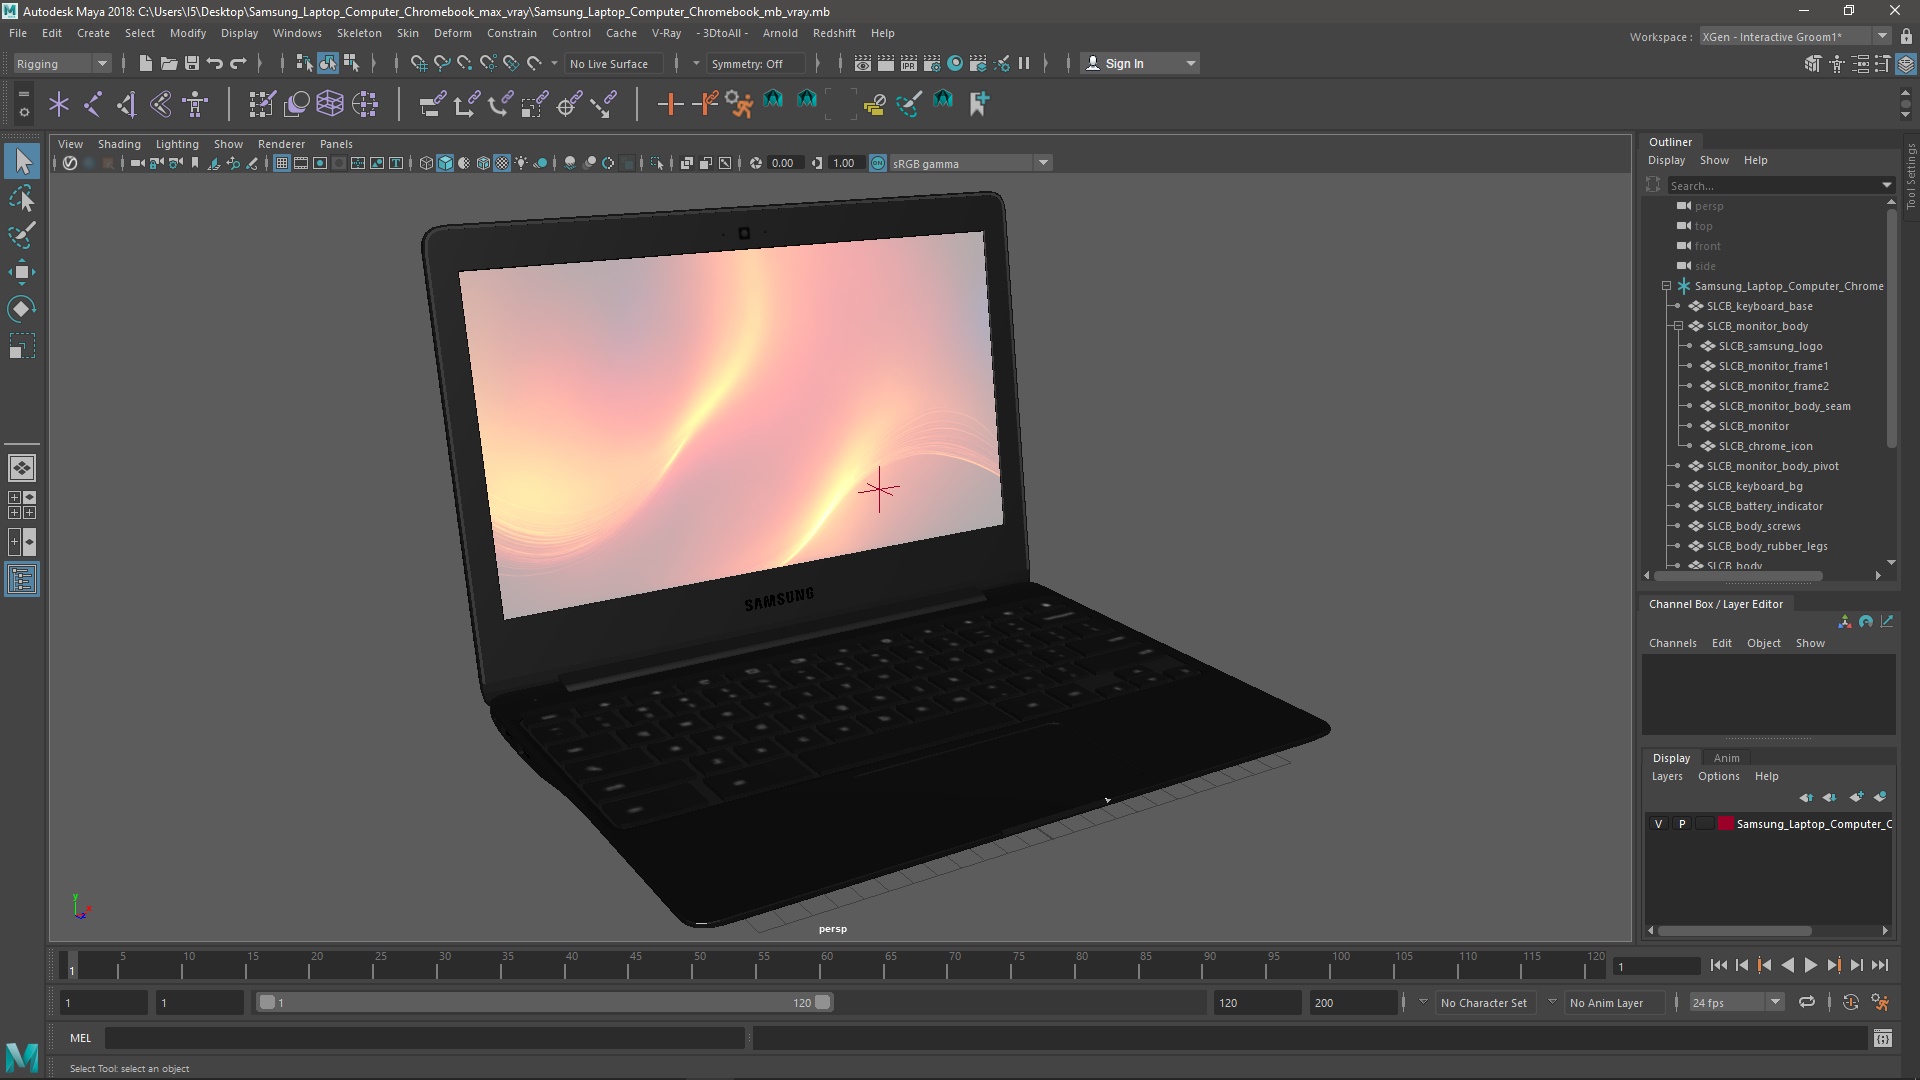1920x1080 pixels.
Task: Collapse the SLCB_monitor_body node
Action: click(1679, 326)
